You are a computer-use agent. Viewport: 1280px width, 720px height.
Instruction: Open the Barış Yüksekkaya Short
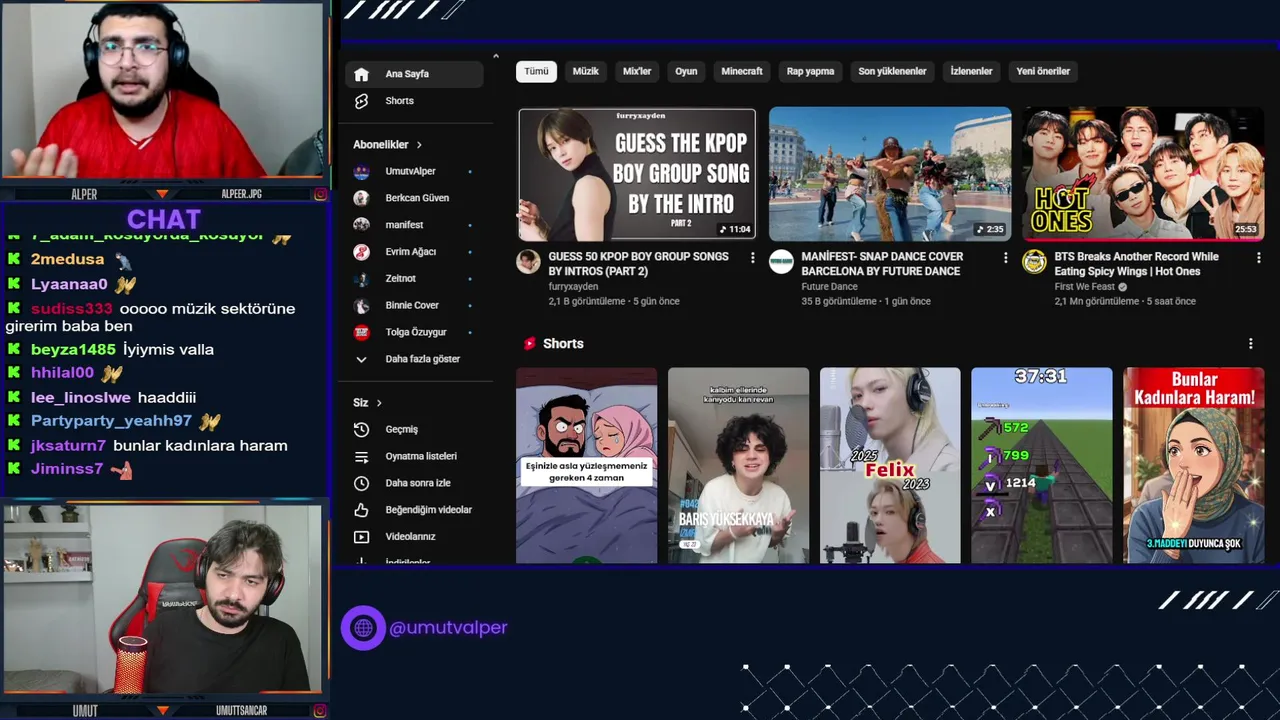[738, 465]
